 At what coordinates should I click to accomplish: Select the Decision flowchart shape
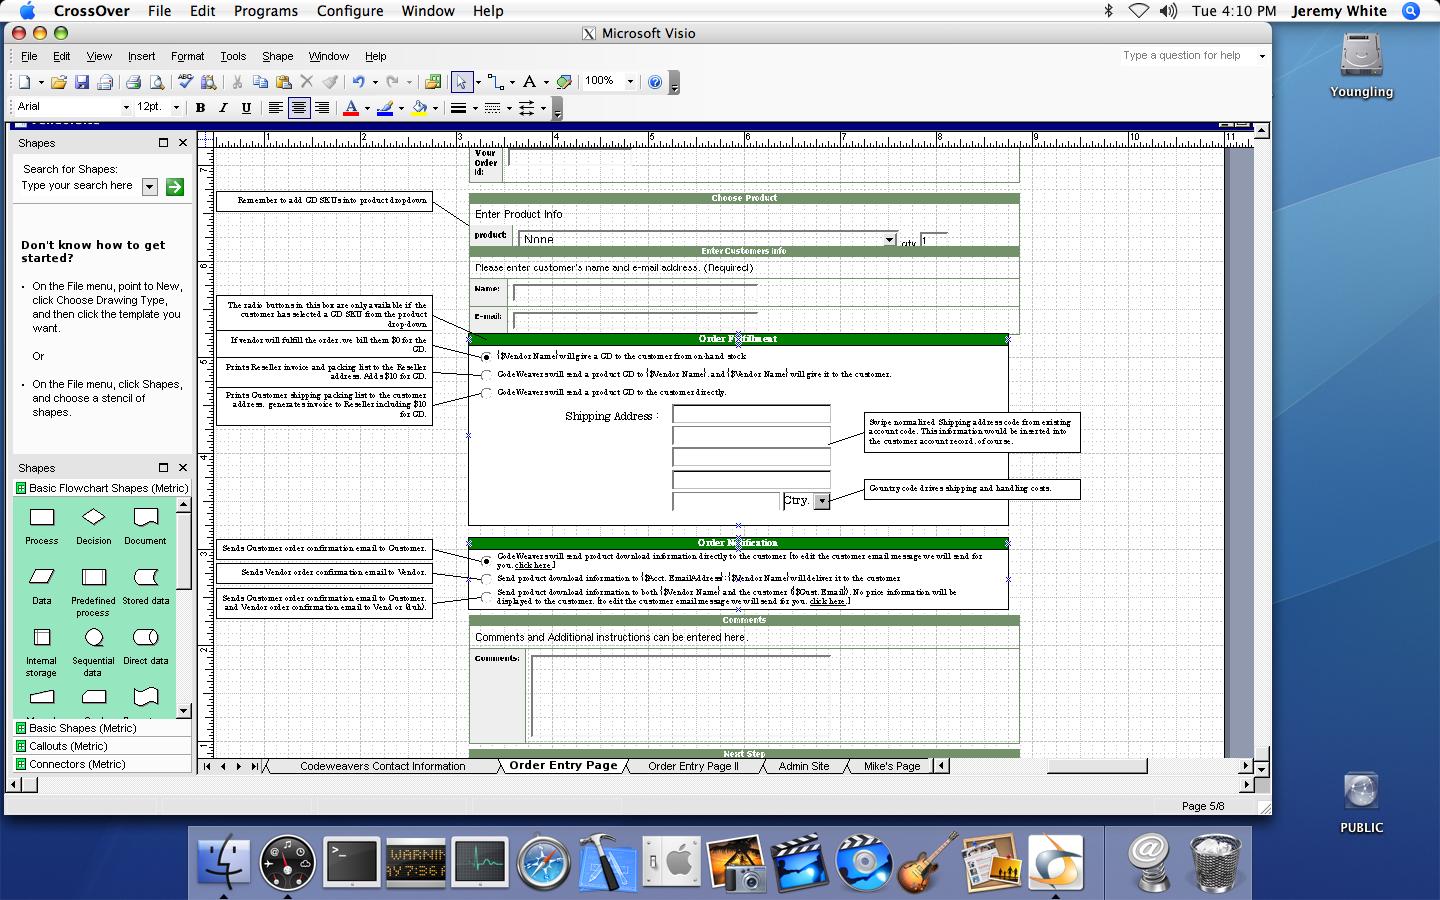[93, 518]
